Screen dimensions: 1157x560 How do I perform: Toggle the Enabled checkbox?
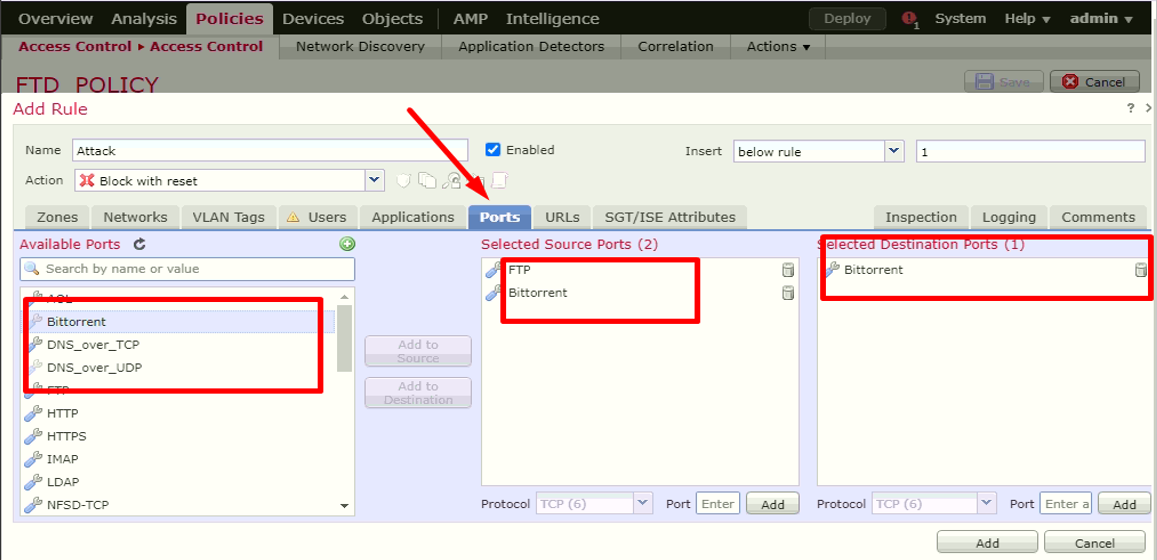tap(492, 150)
